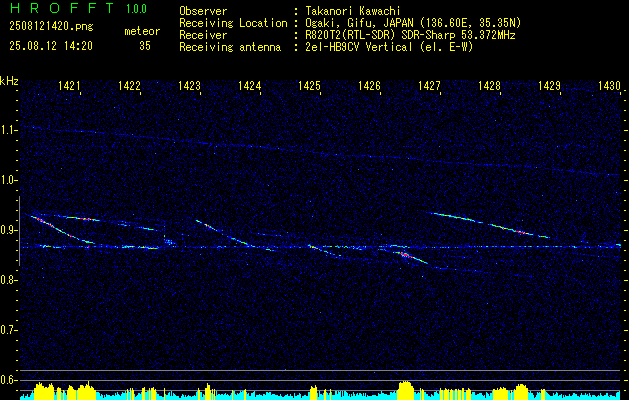Click the file name 2508121420.png

click(51, 26)
